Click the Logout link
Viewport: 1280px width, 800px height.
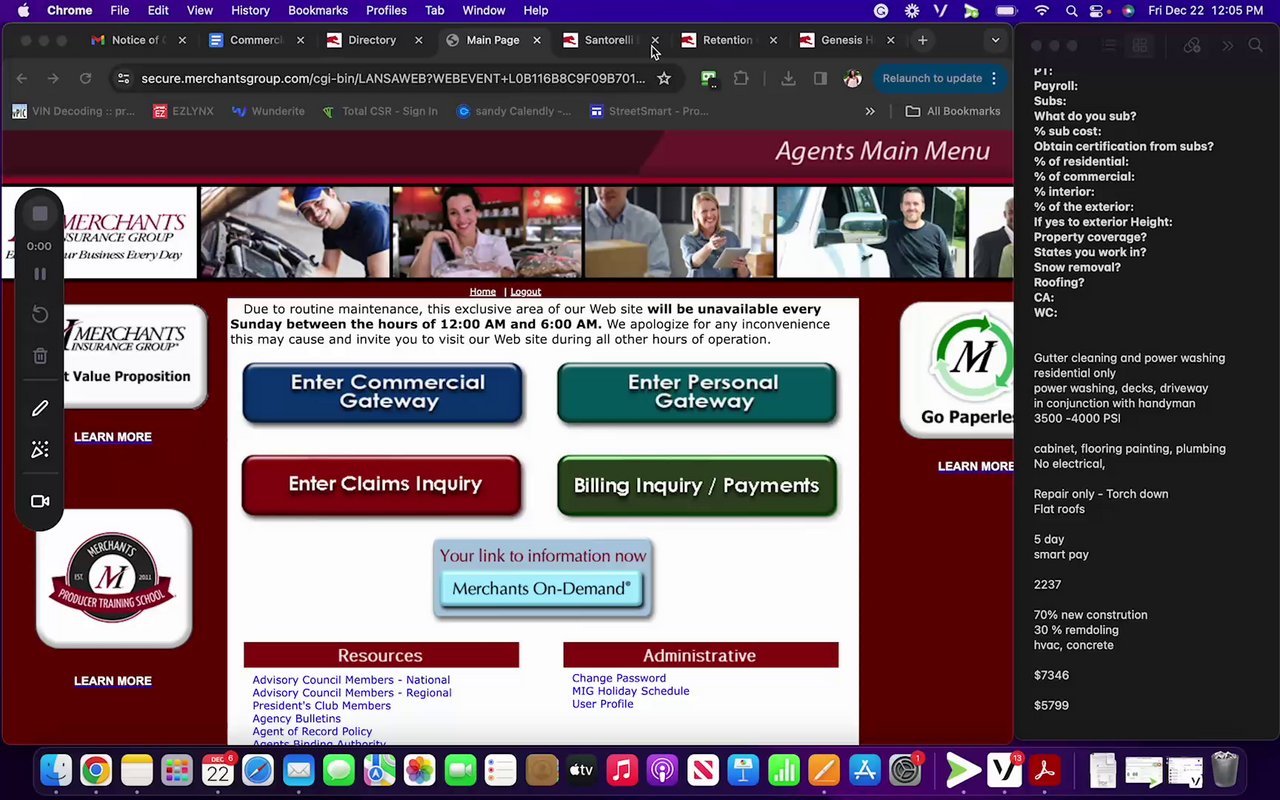(x=525, y=292)
